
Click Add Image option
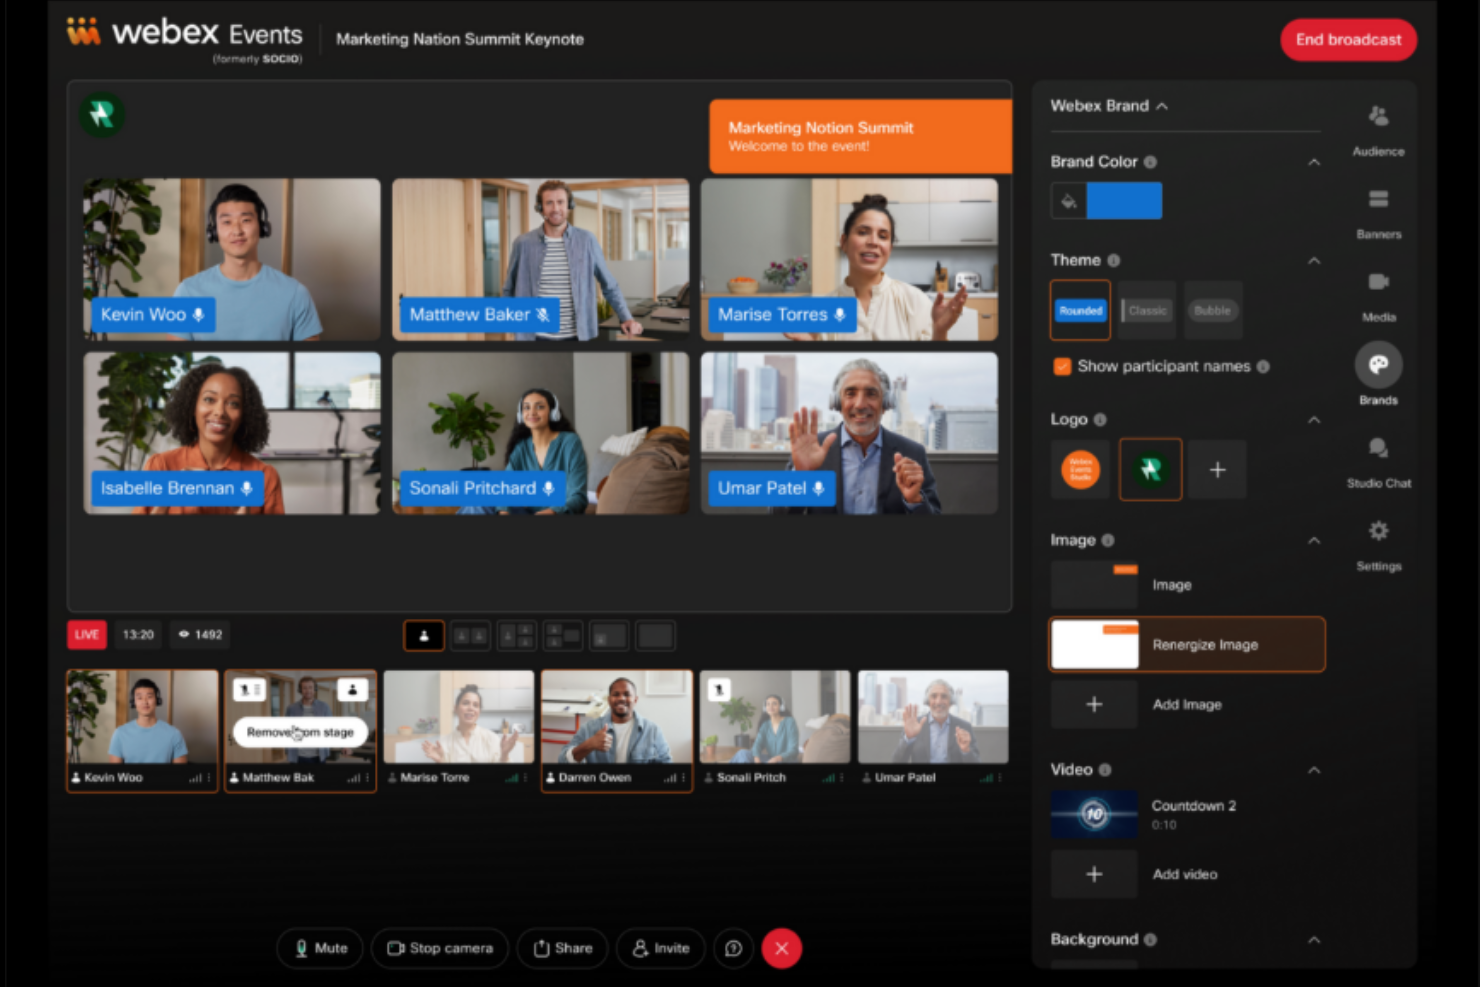click(x=1093, y=704)
